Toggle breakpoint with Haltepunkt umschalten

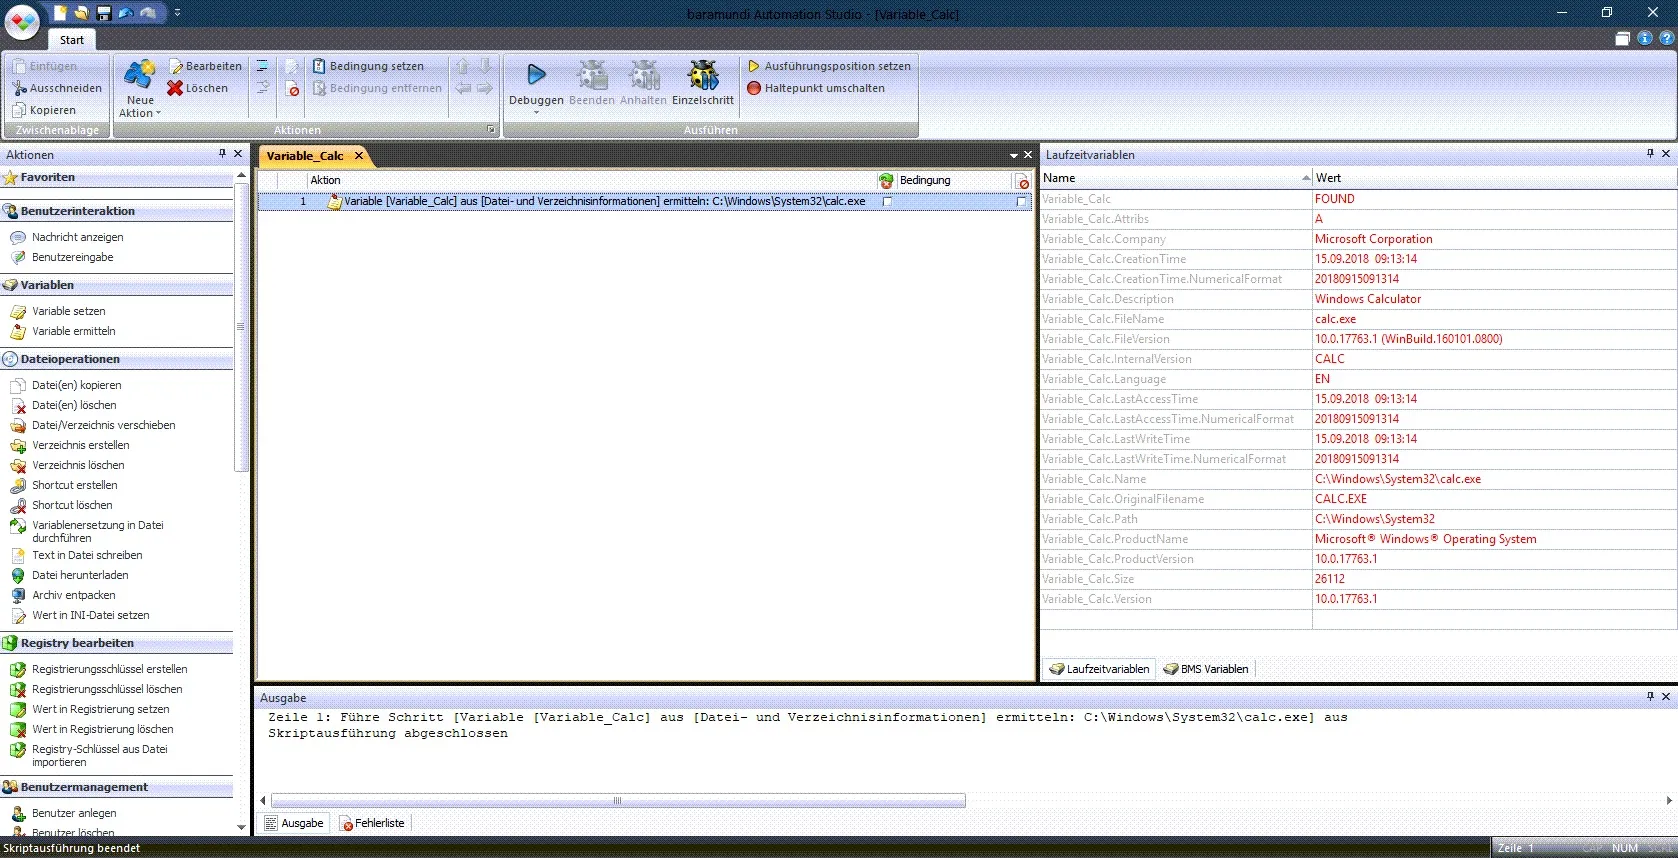(x=816, y=88)
